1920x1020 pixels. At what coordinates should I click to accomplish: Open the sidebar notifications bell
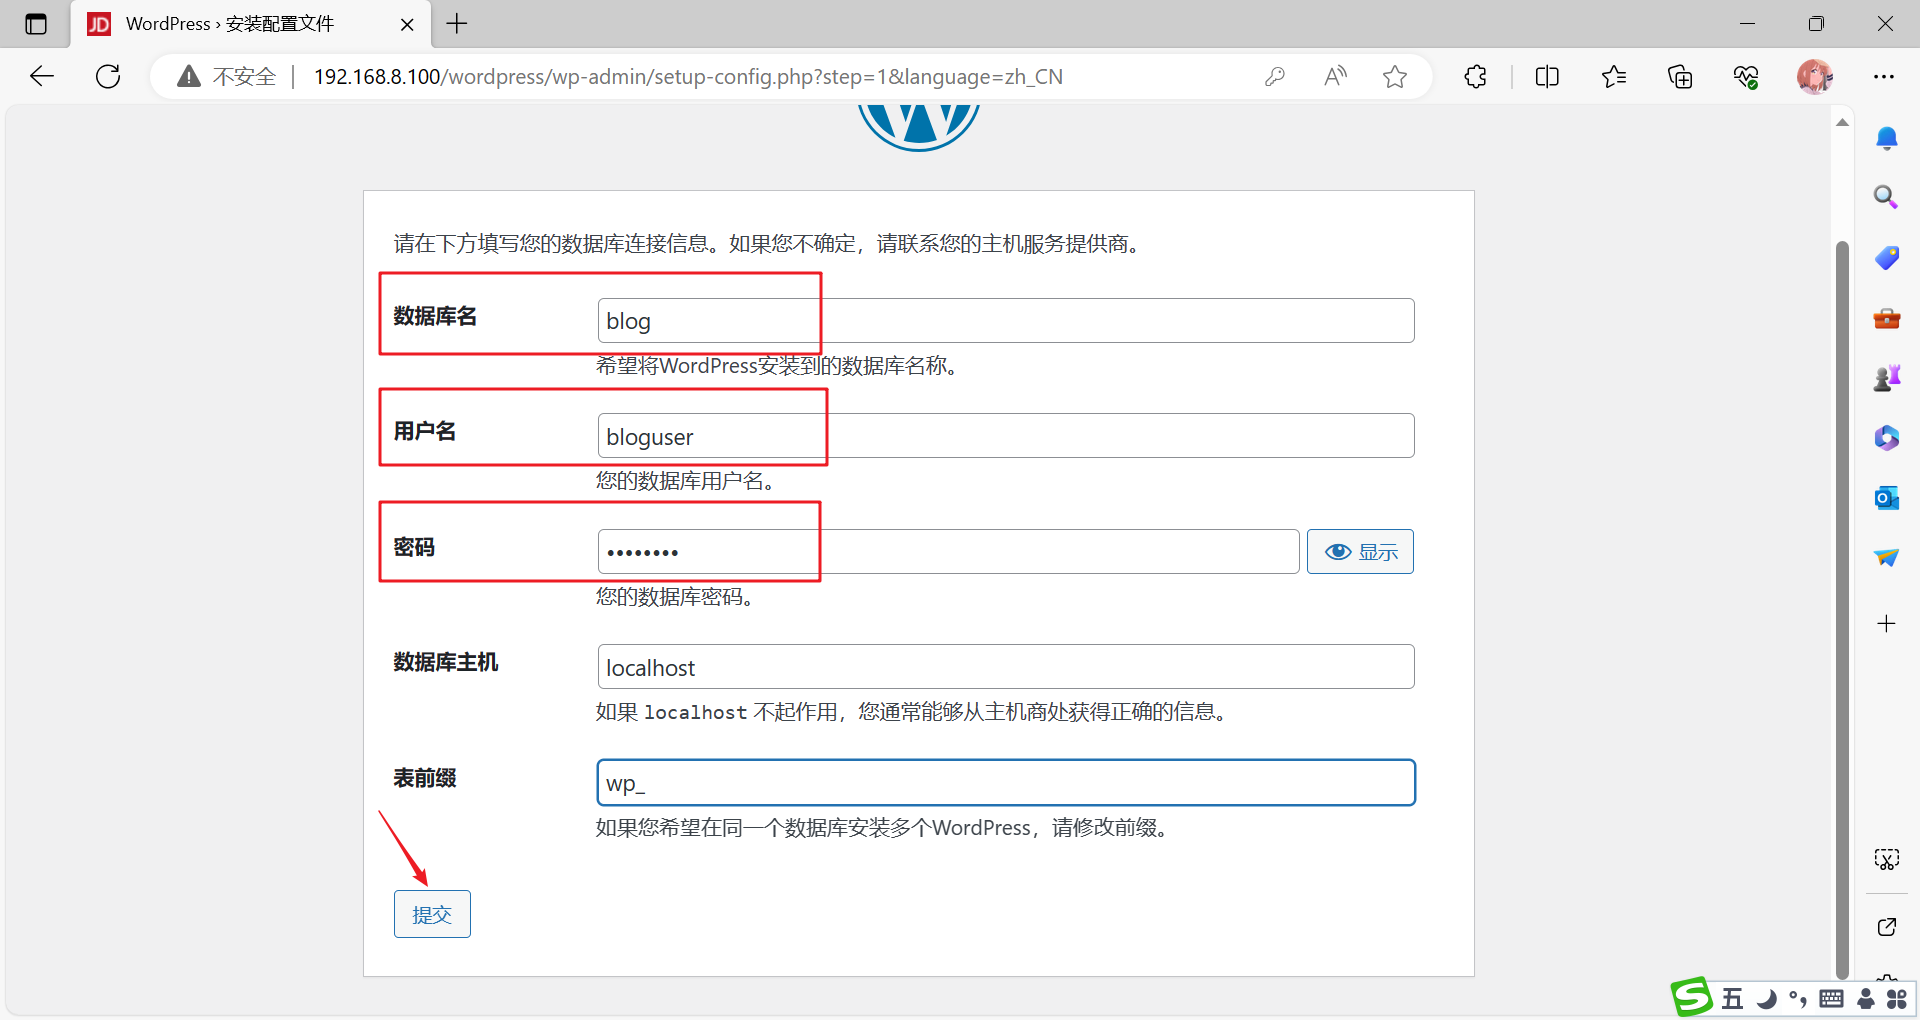tap(1887, 138)
